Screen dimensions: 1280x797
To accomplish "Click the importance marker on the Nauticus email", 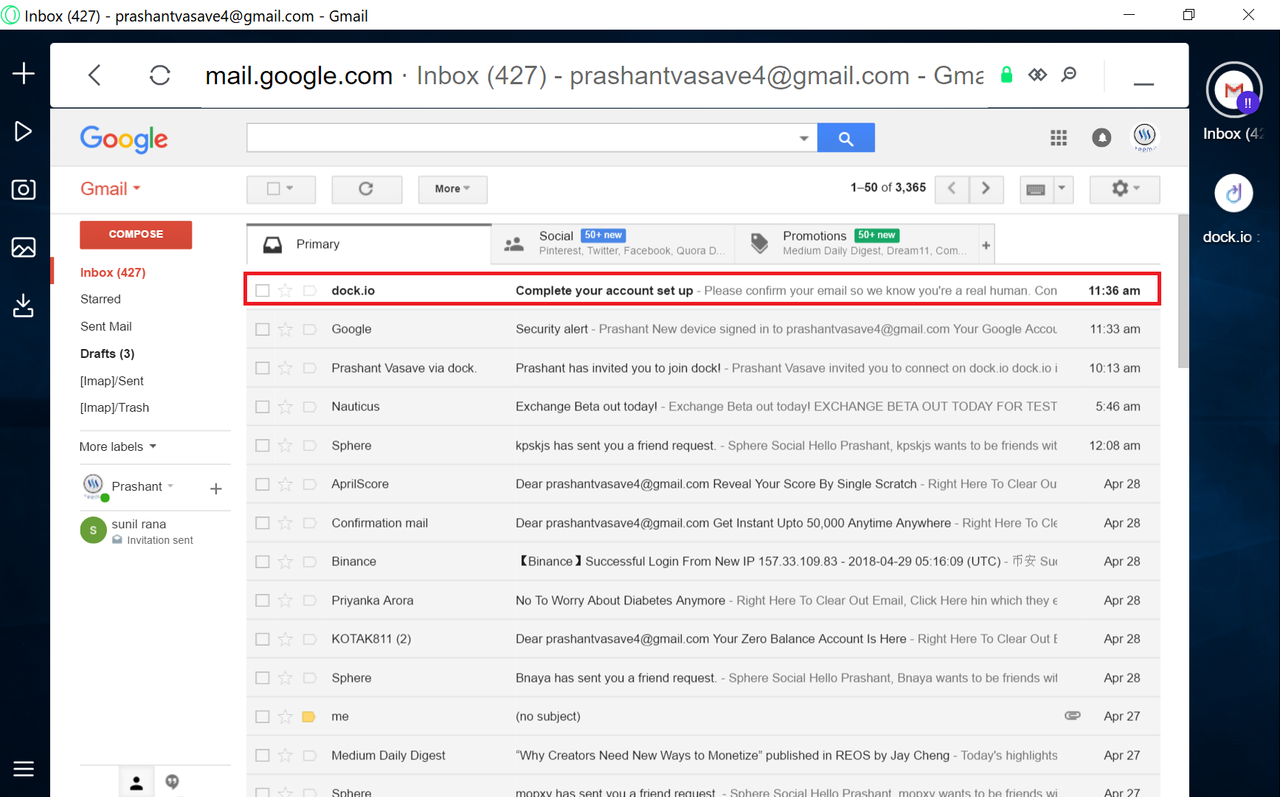I will coord(309,407).
